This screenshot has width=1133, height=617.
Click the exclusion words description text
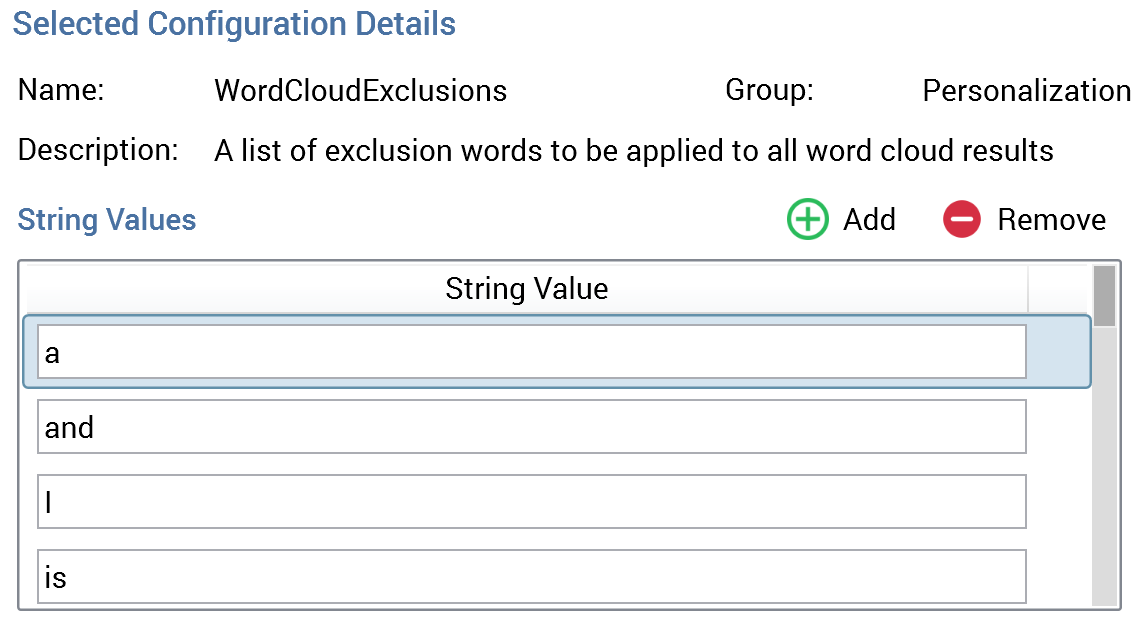pyautogui.click(x=634, y=152)
